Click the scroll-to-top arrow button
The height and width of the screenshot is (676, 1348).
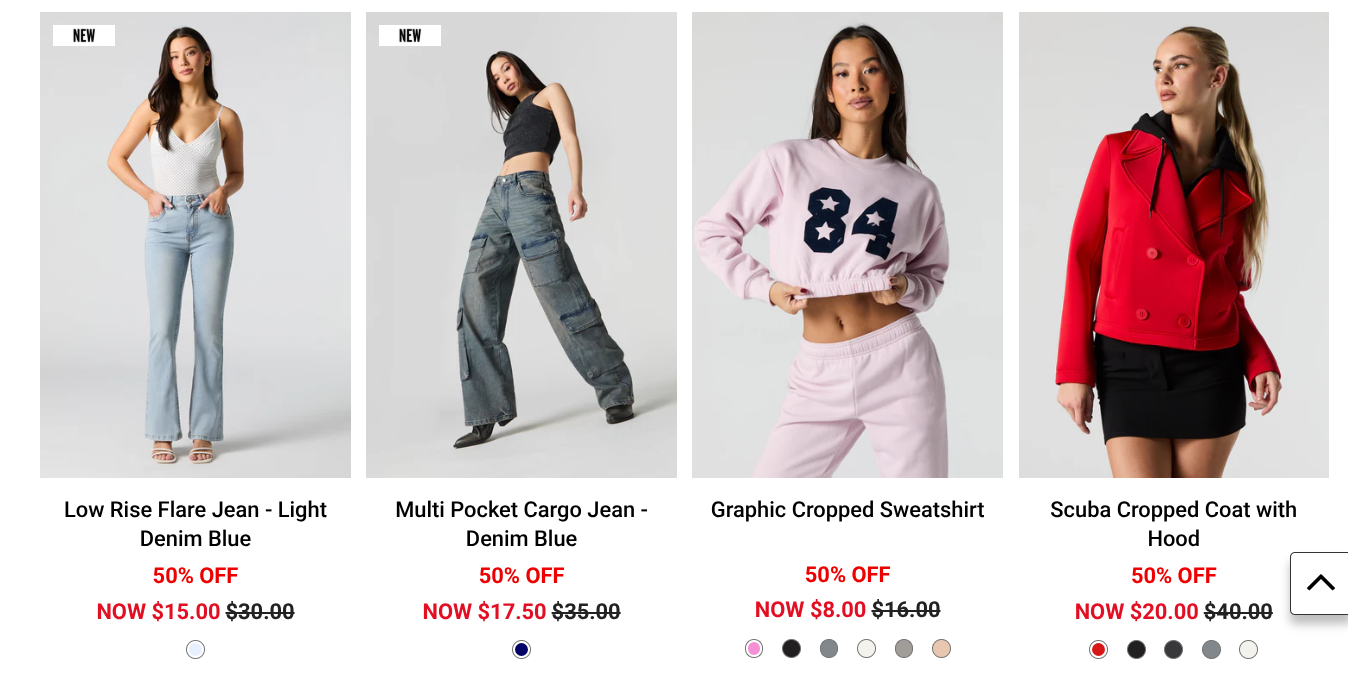coord(1319,583)
